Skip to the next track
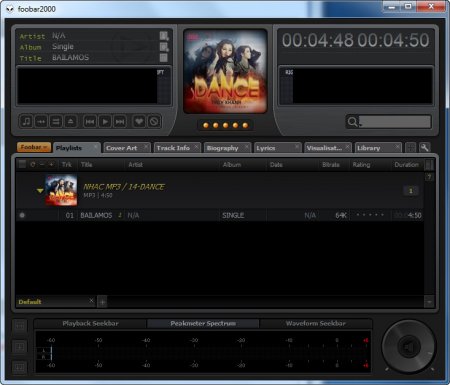This screenshot has height=385, width=450. pyautogui.click(x=120, y=122)
